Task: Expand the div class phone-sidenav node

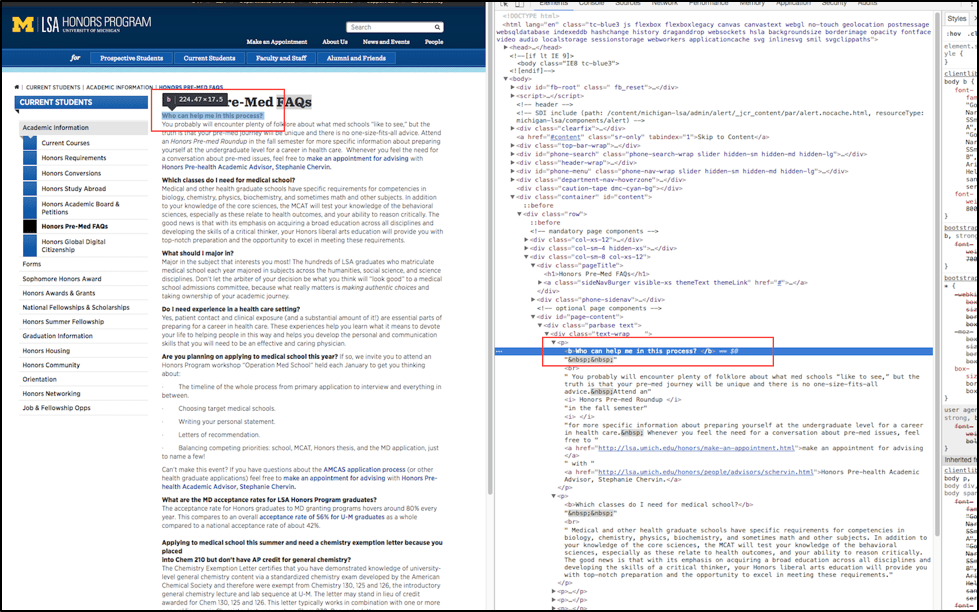Action: (x=533, y=300)
